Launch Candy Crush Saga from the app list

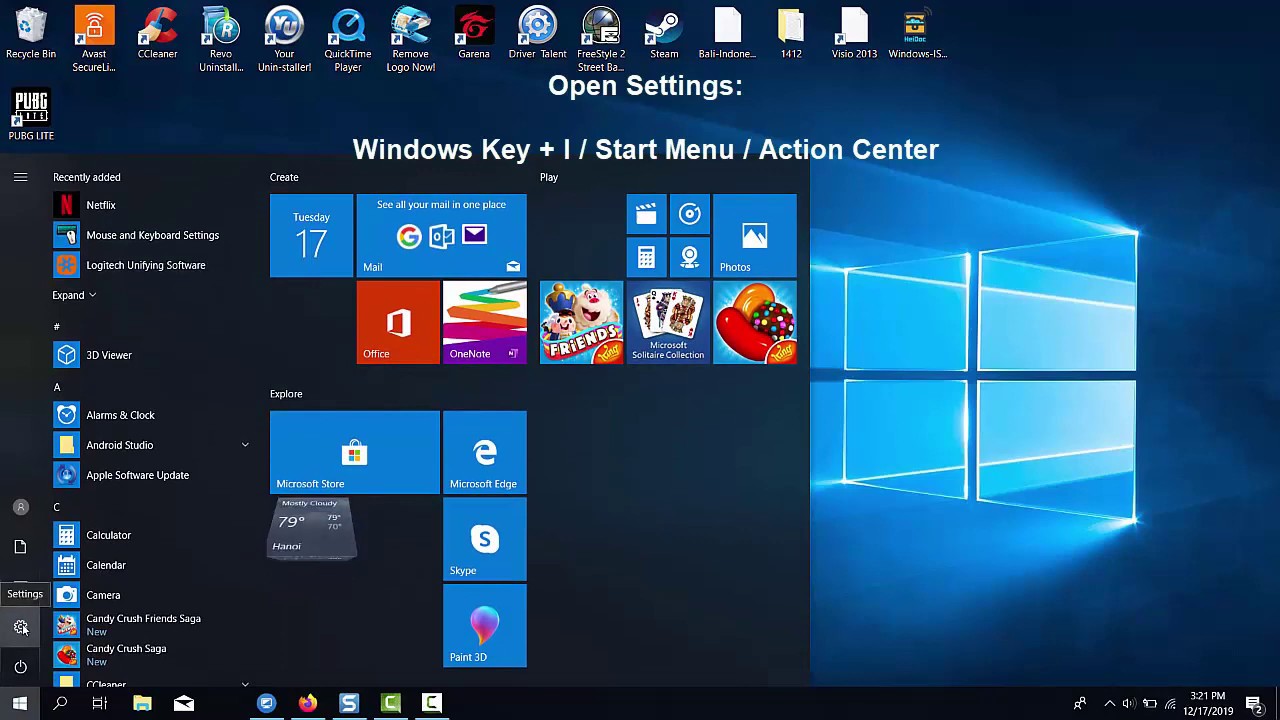(150, 655)
